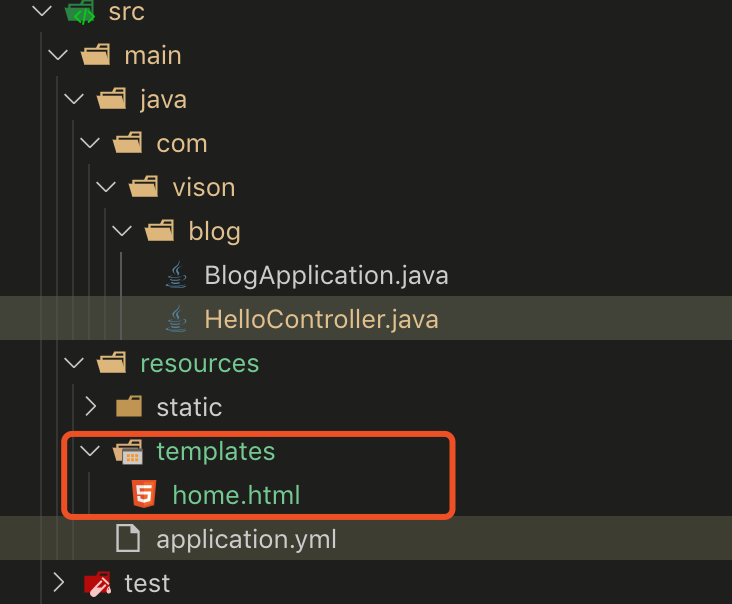The height and width of the screenshot is (604, 732).
Task: Click the src folder icon
Action: (x=79, y=13)
